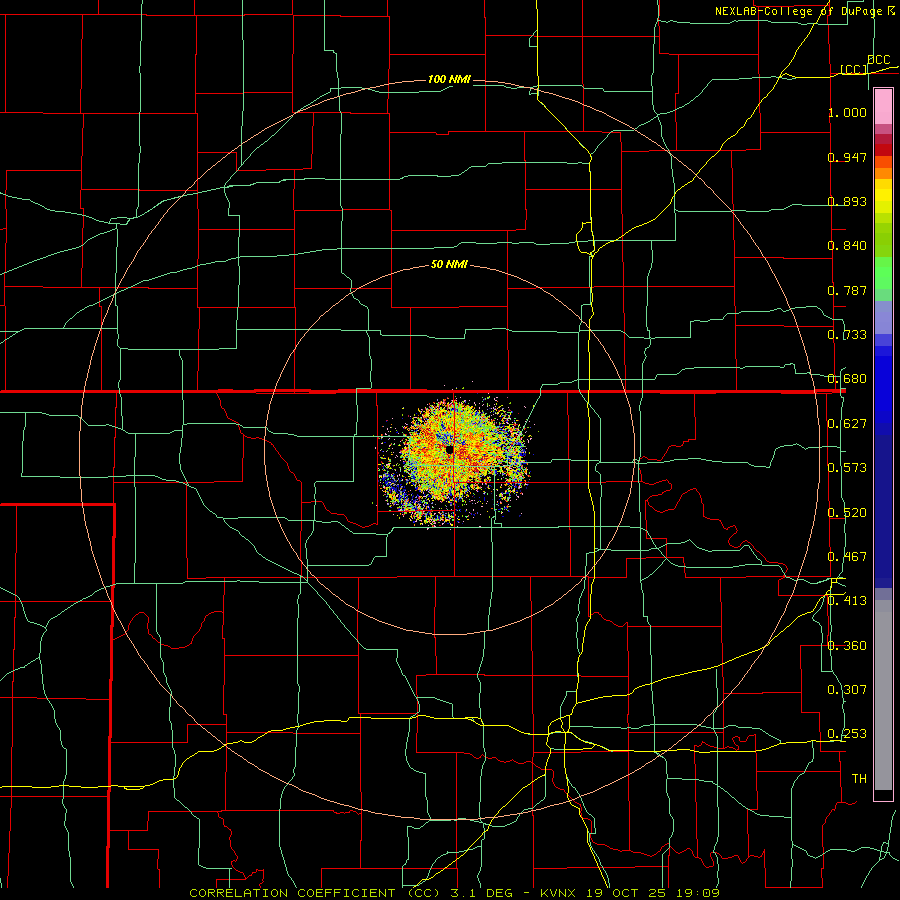Click the 0.360 scale value
The height and width of the screenshot is (900, 900).
tap(847, 646)
